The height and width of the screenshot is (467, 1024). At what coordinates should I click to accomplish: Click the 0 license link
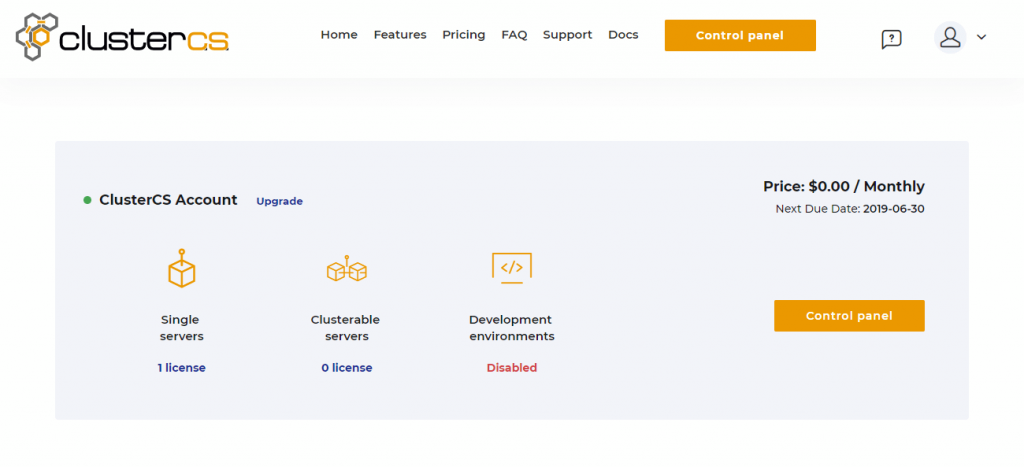[x=346, y=368]
